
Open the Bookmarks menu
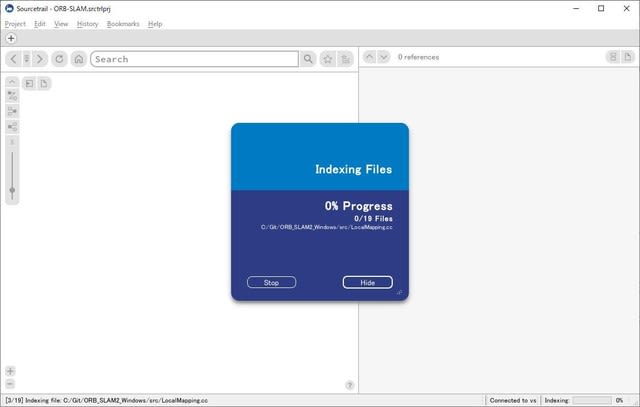(123, 23)
